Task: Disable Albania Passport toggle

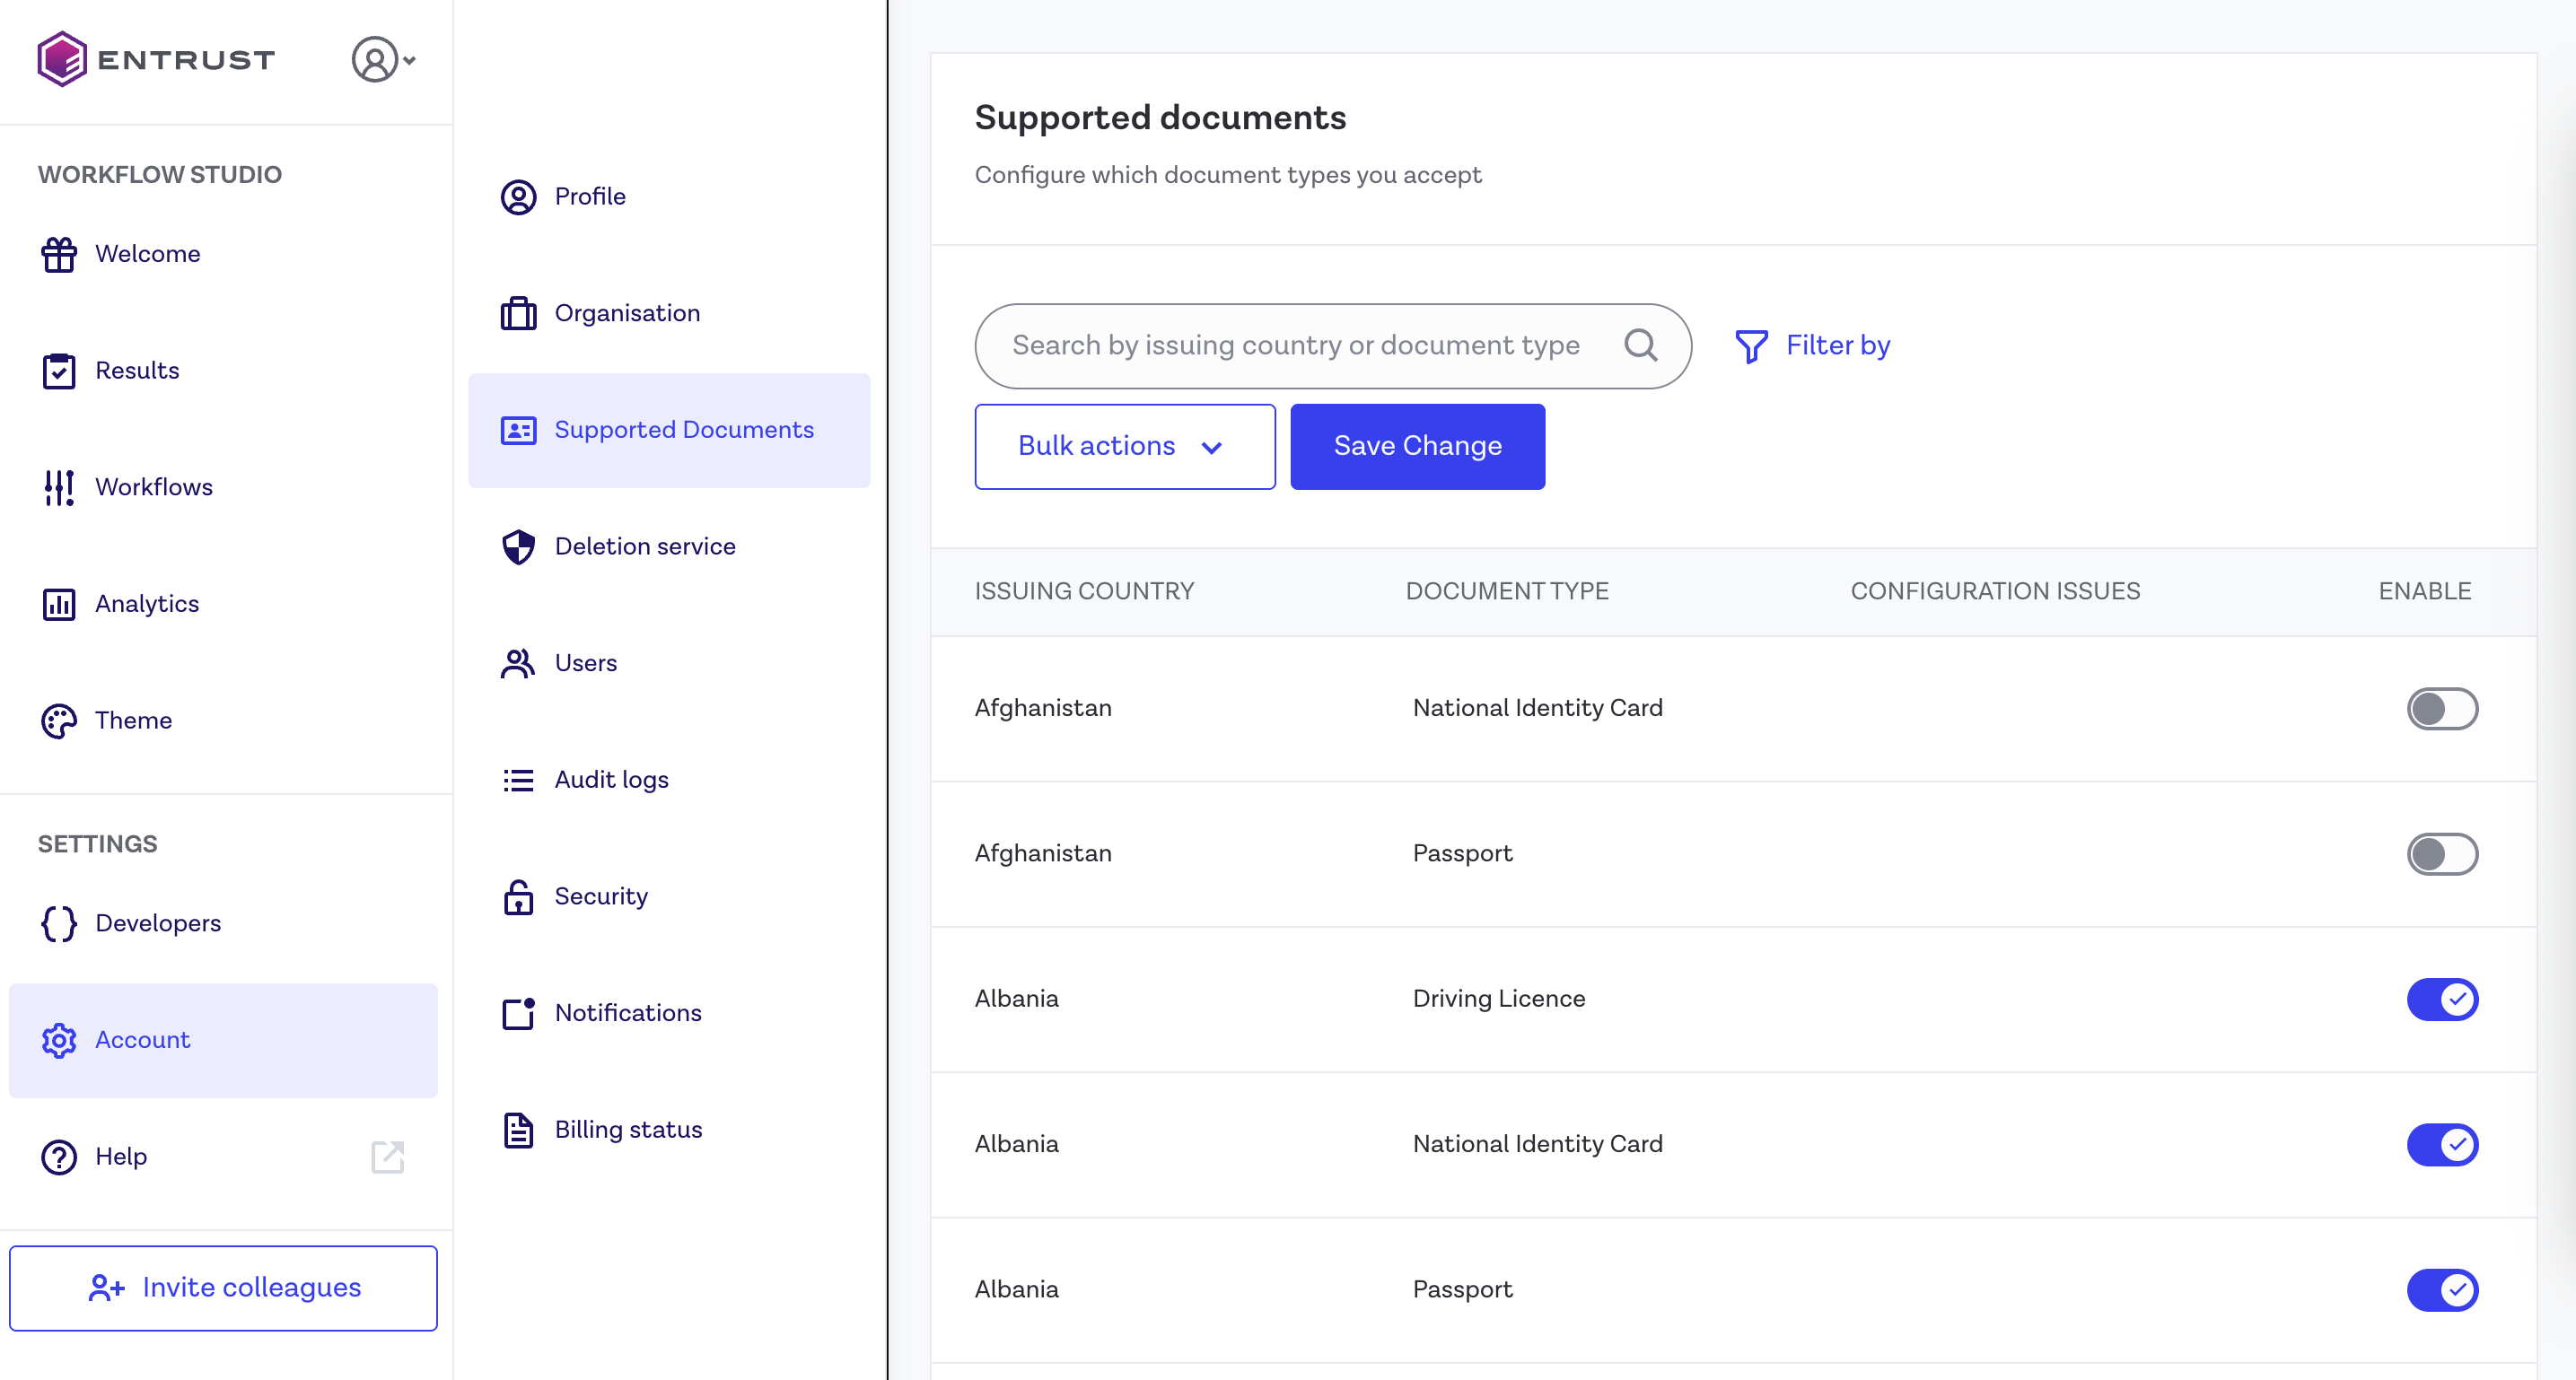Action: [2441, 1290]
